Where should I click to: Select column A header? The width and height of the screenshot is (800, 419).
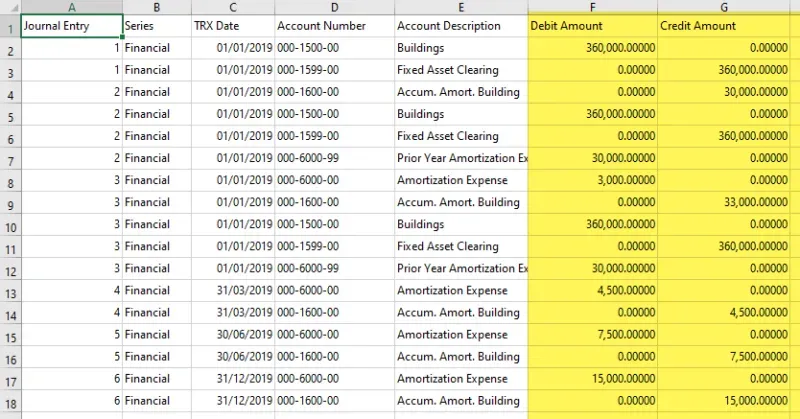[71, 7]
